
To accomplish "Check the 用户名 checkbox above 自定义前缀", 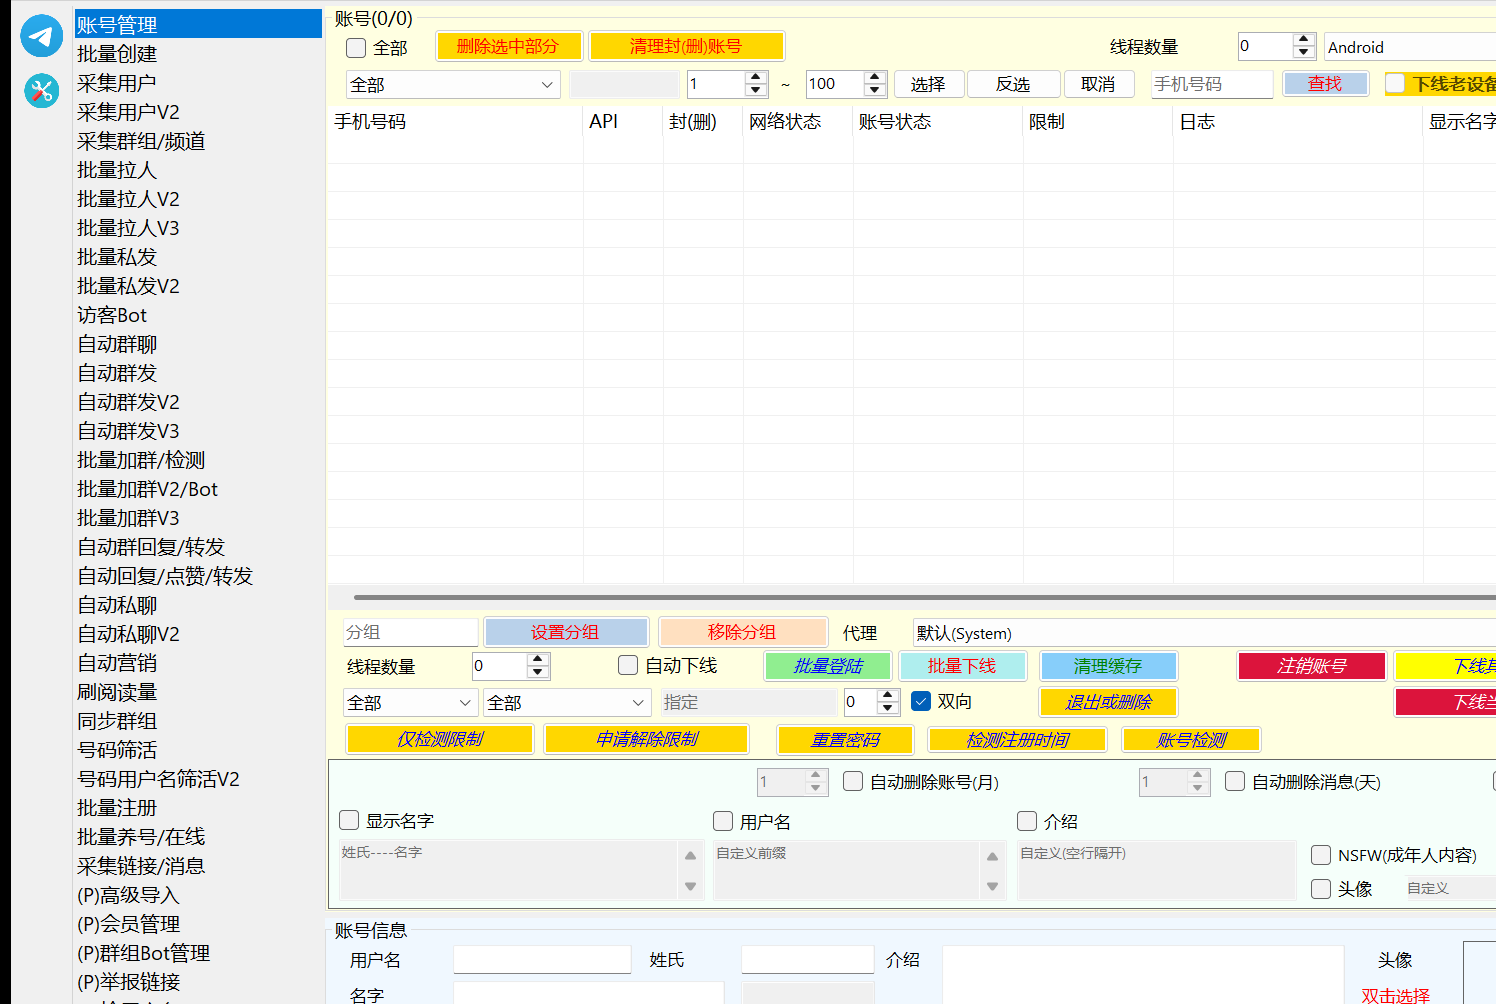I will (x=723, y=821).
